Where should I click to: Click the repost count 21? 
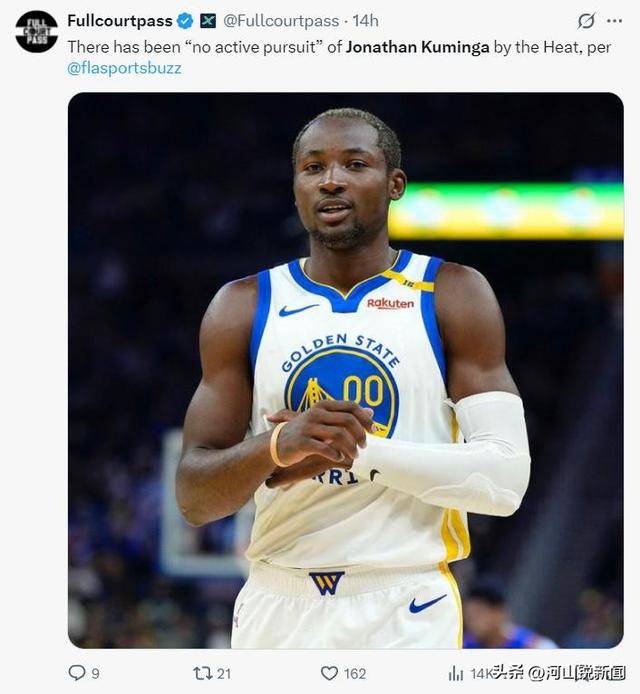click(224, 674)
